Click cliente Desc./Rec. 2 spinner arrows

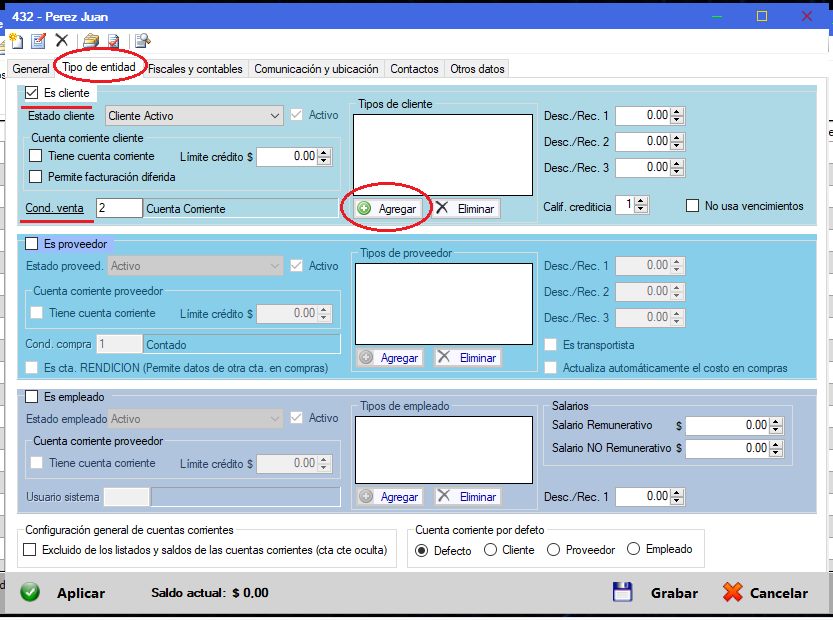pyautogui.click(x=677, y=141)
